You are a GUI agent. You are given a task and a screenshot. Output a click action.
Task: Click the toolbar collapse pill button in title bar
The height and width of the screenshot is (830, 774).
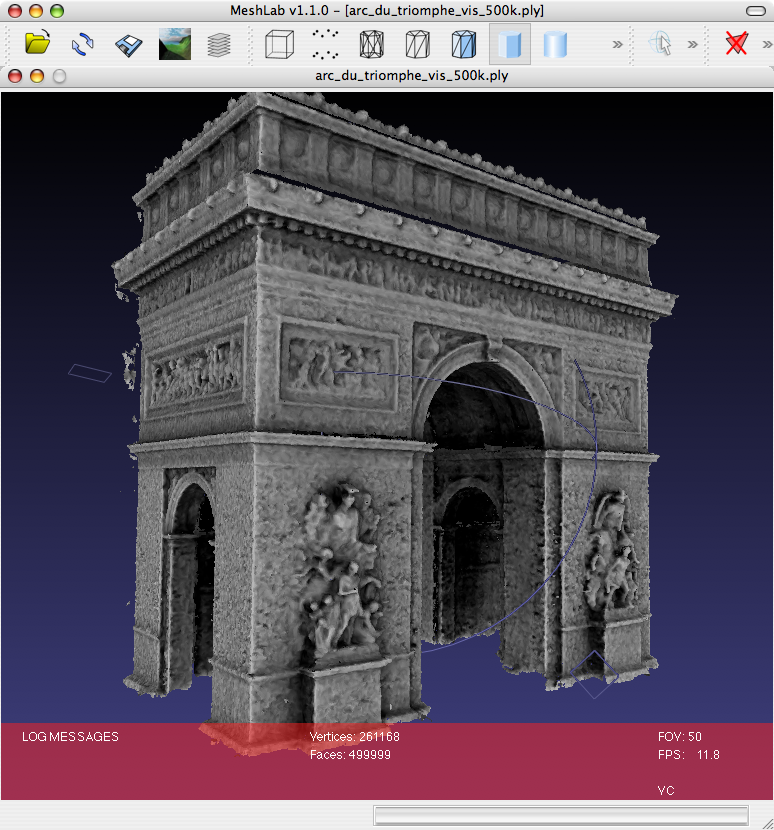coord(757,10)
